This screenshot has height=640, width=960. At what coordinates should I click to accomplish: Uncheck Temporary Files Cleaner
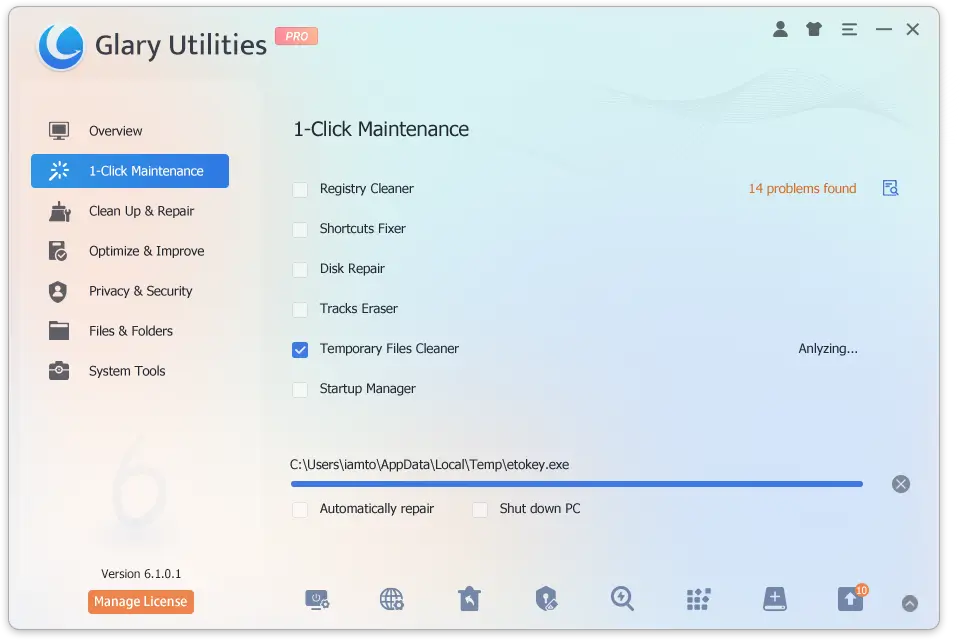point(300,349)
